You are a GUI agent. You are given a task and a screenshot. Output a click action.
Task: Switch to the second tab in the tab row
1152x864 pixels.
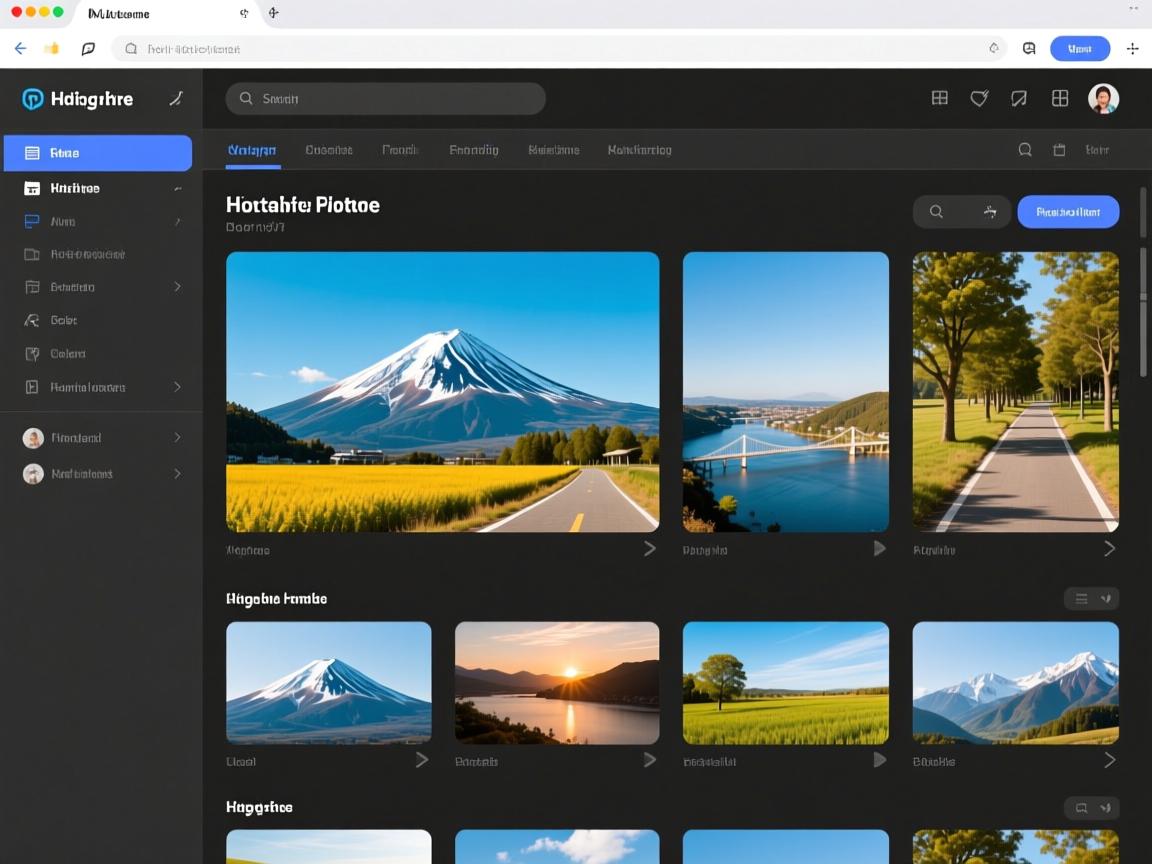329,150
